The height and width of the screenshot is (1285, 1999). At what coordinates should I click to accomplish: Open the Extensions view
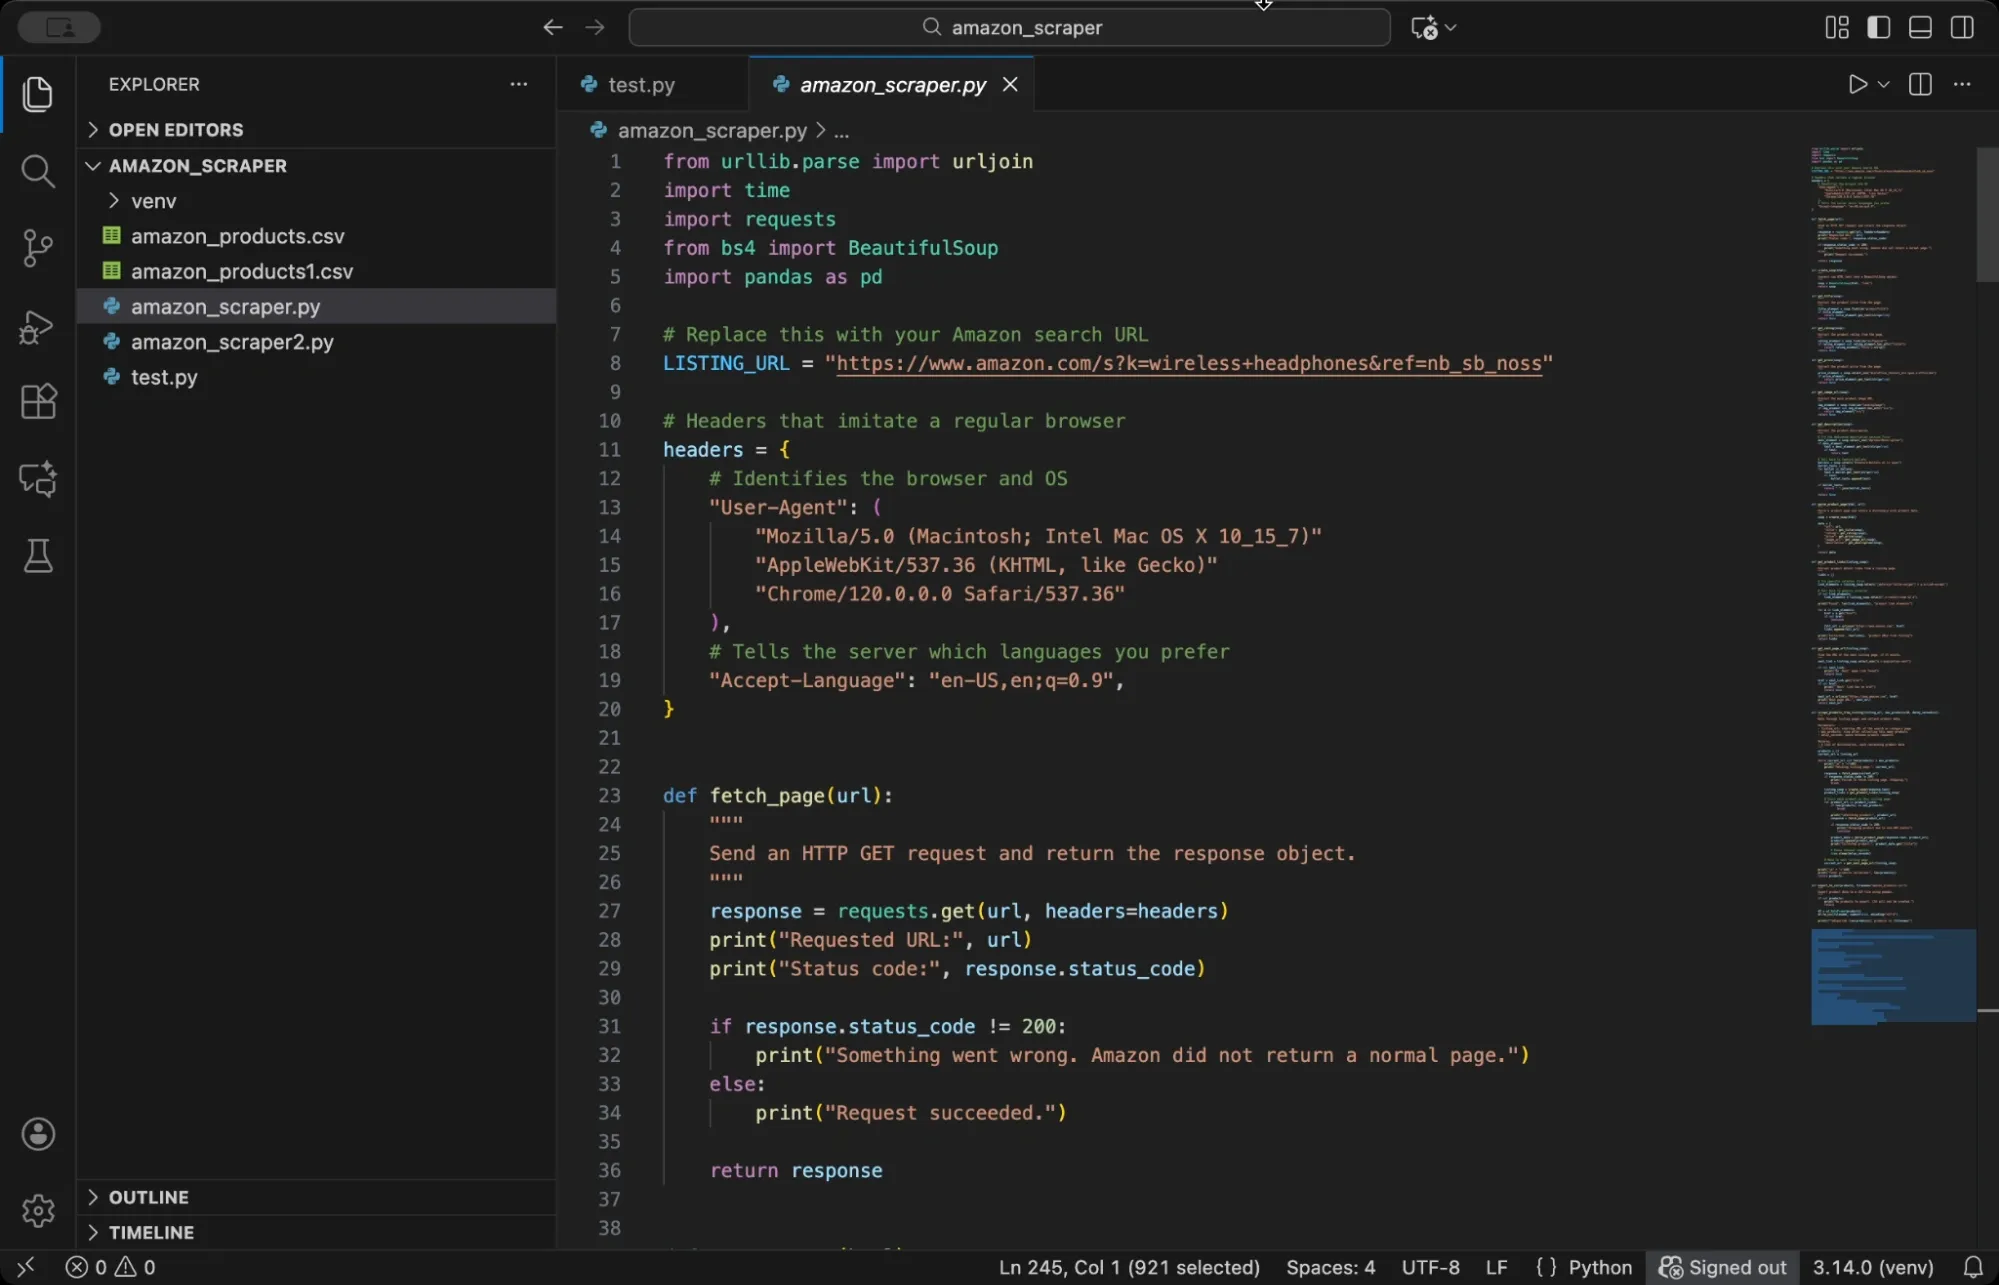[38, 402]
